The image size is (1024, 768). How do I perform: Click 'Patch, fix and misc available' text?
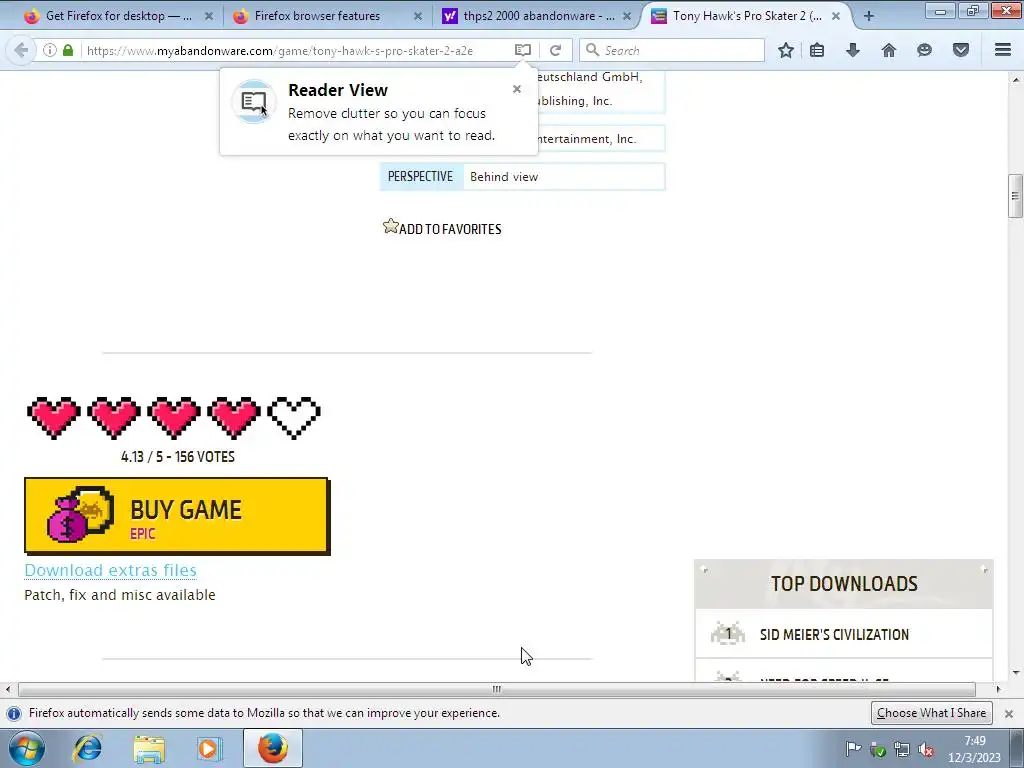click(x=120, y=595)
